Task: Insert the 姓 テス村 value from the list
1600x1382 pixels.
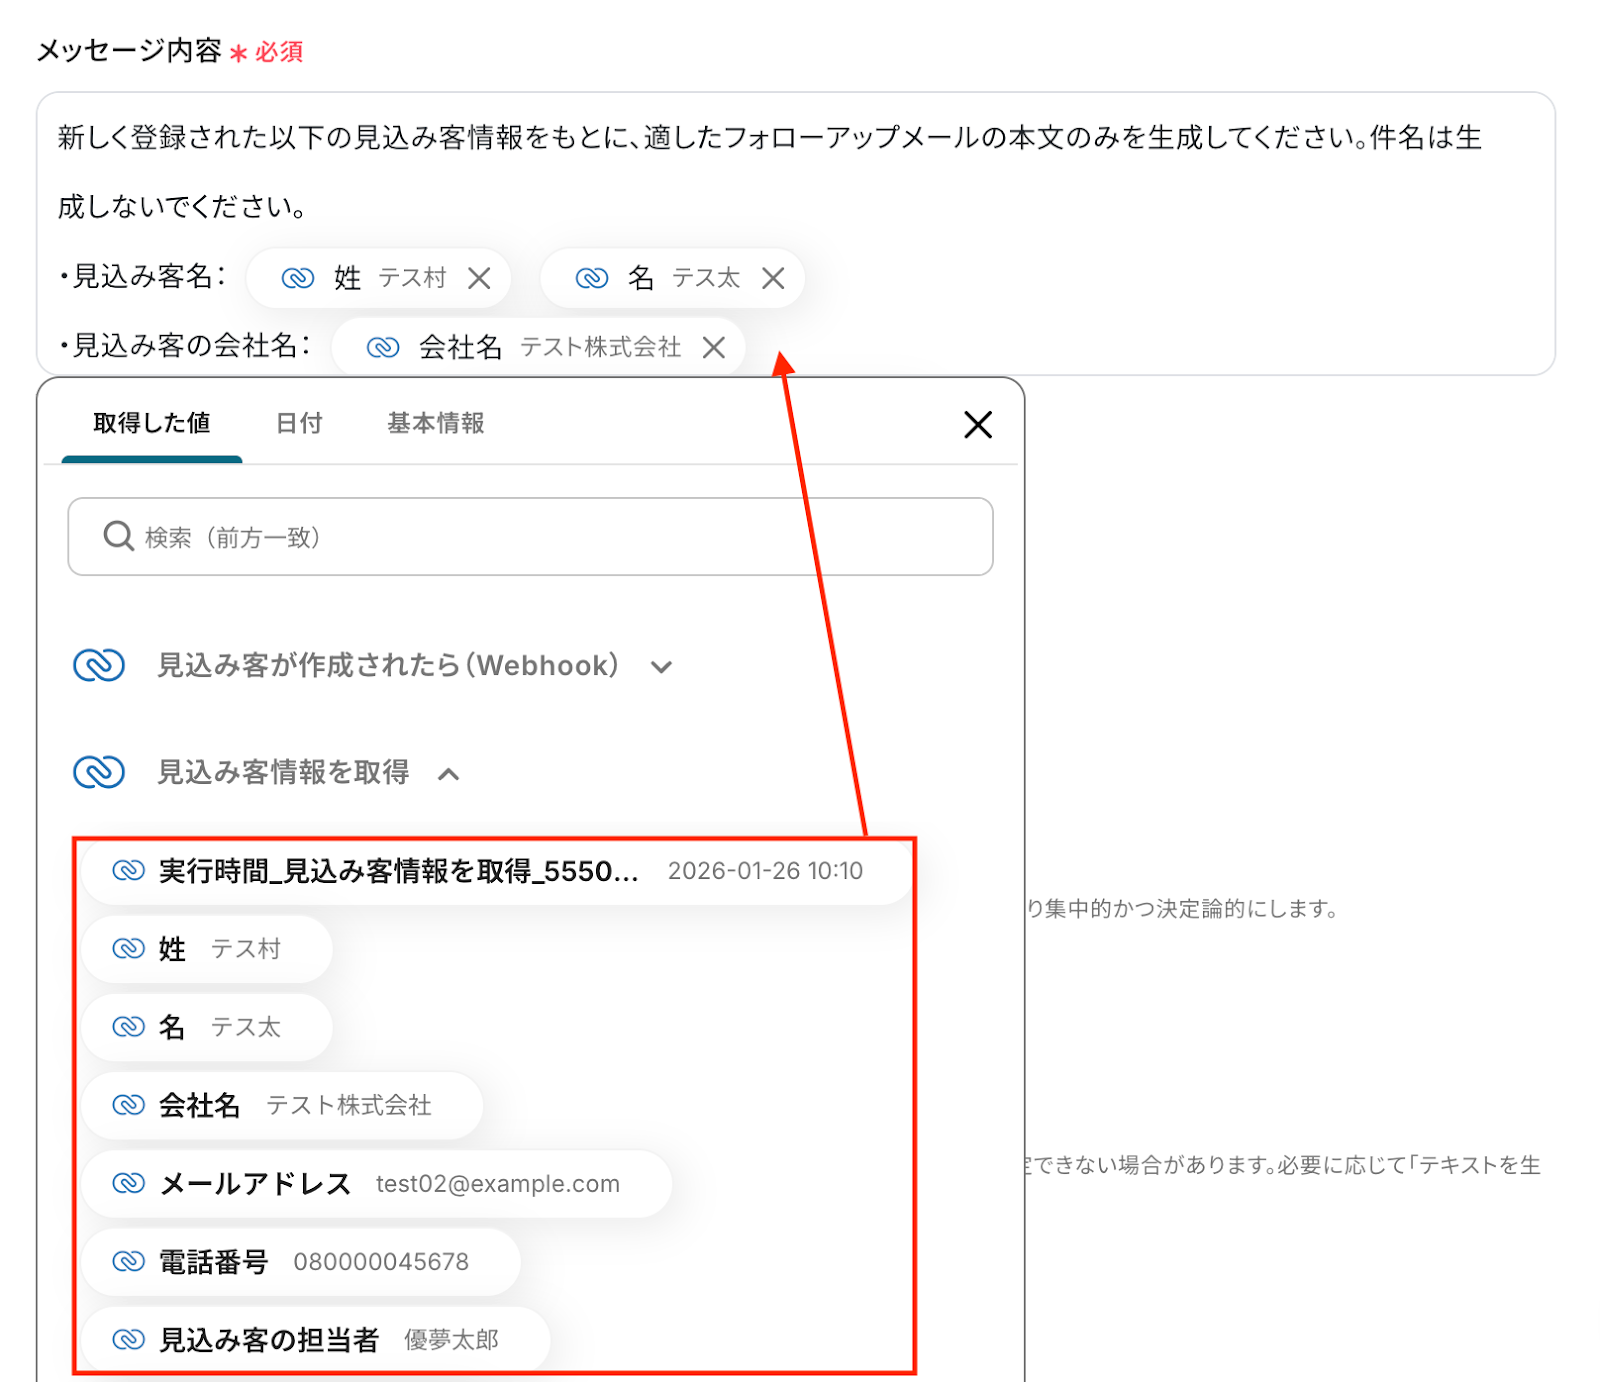Action: (x=207, y=949)
